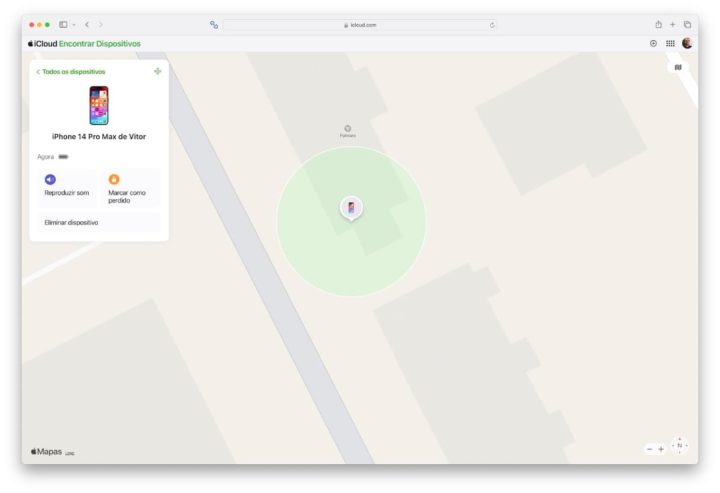
Task: Click the Mapas logo at bottom left
Action: (x=46, y=452)
